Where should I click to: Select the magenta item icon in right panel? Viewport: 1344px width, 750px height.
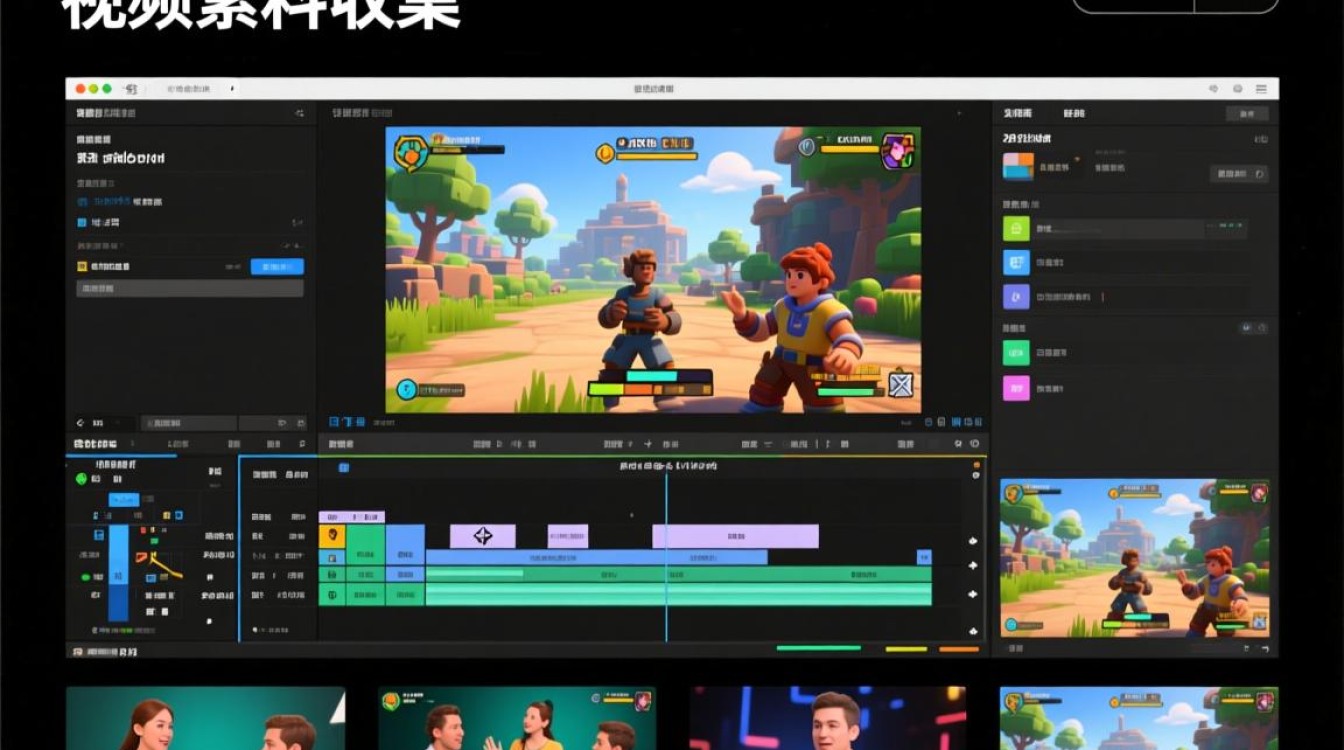point(1016,388)
